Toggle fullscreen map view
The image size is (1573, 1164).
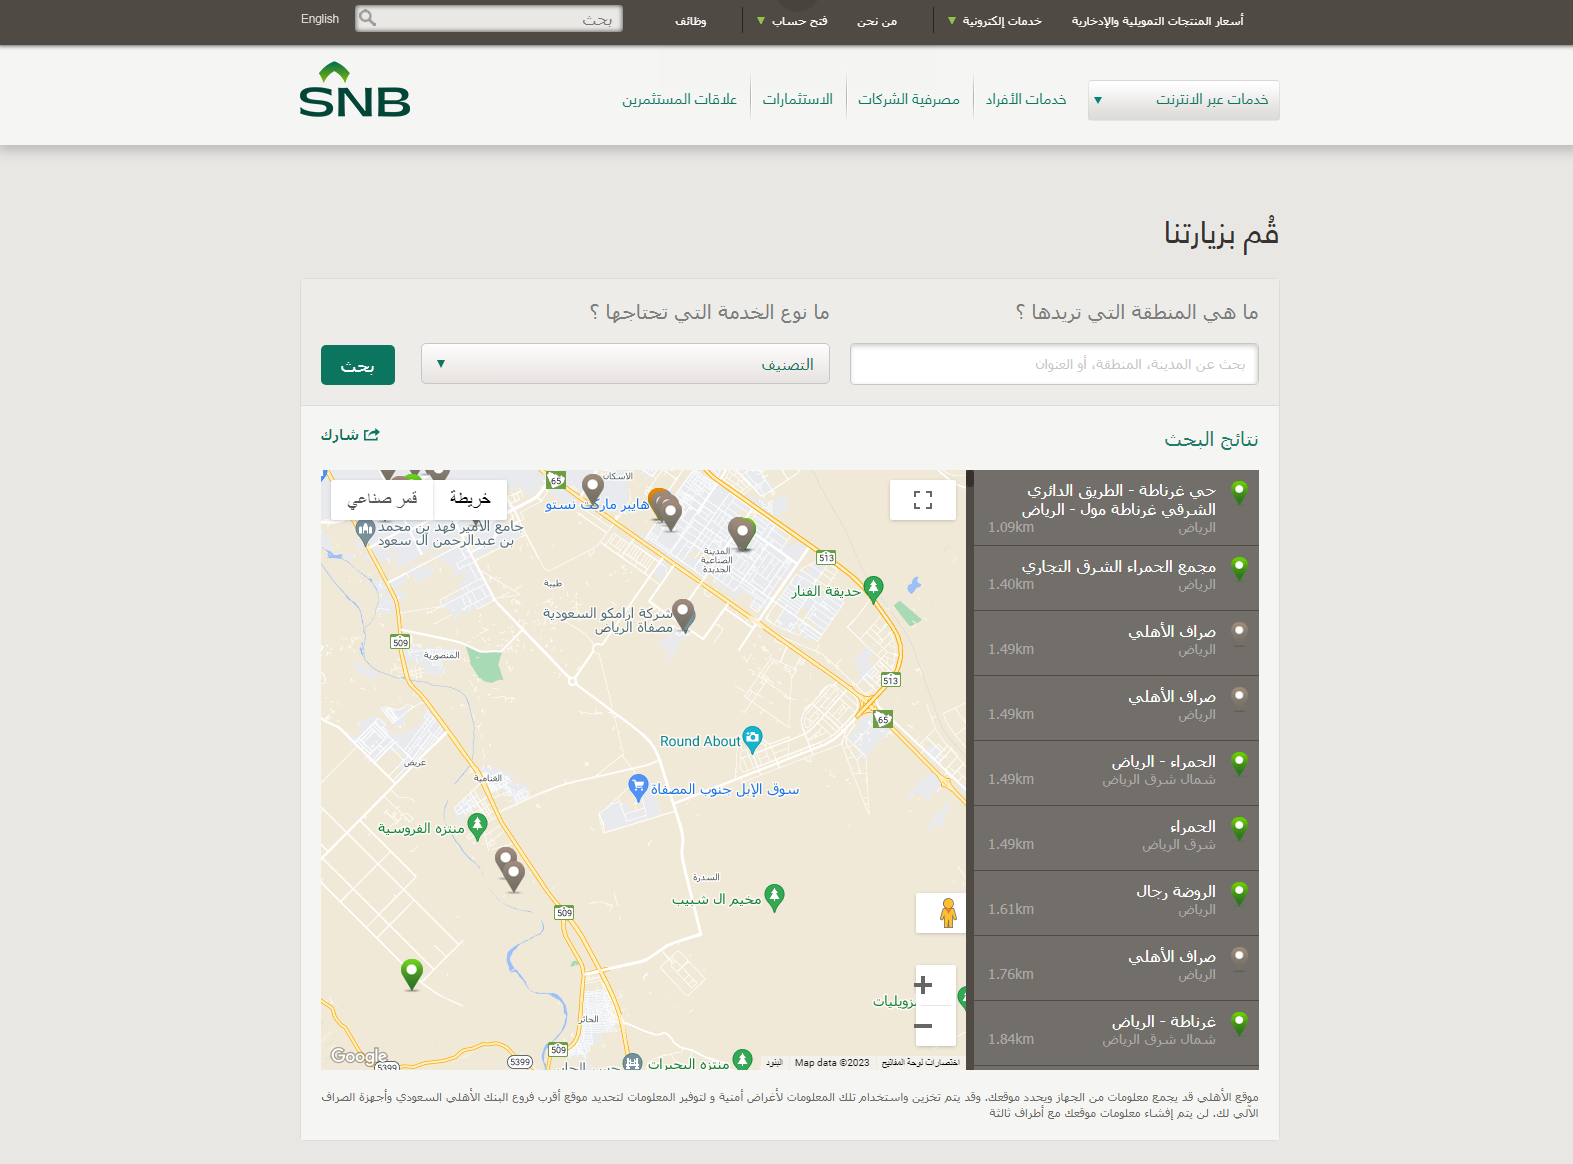[922, 500]
